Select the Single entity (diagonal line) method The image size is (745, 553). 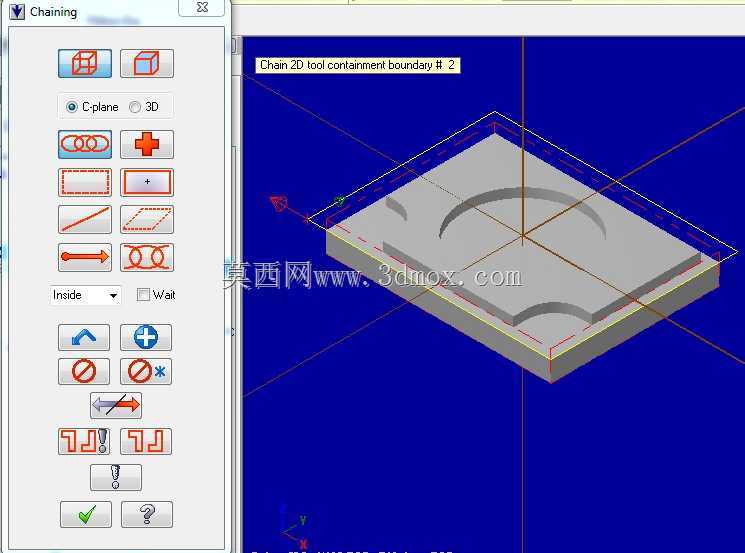tap(85, 219)
